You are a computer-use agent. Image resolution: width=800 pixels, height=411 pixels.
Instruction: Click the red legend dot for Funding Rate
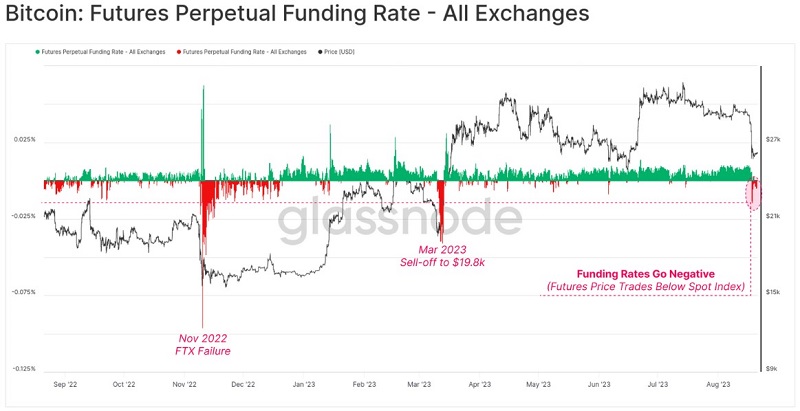(x=178, y=51)
